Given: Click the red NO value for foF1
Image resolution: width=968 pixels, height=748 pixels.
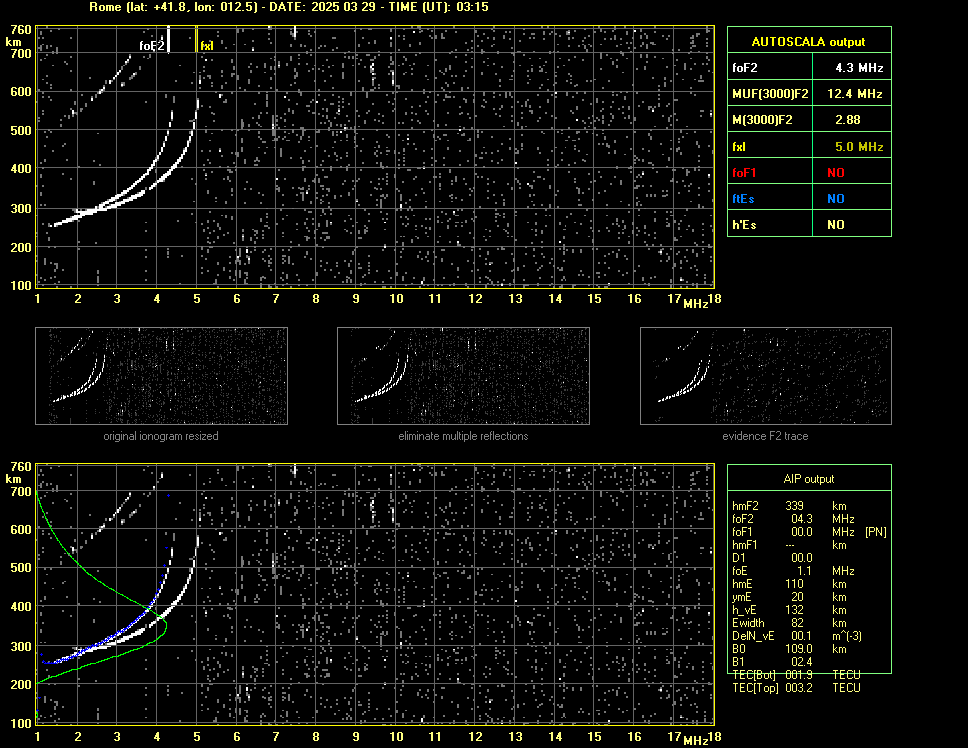Looking at the screenshot, I should click(836, 173).
